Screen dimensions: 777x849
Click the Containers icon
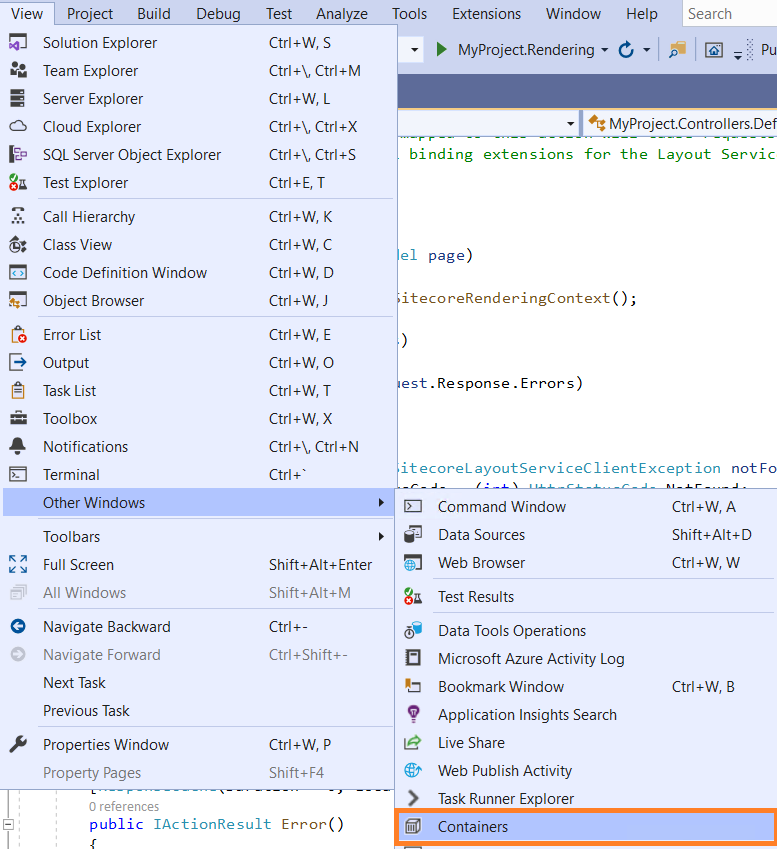coord(413,827)
